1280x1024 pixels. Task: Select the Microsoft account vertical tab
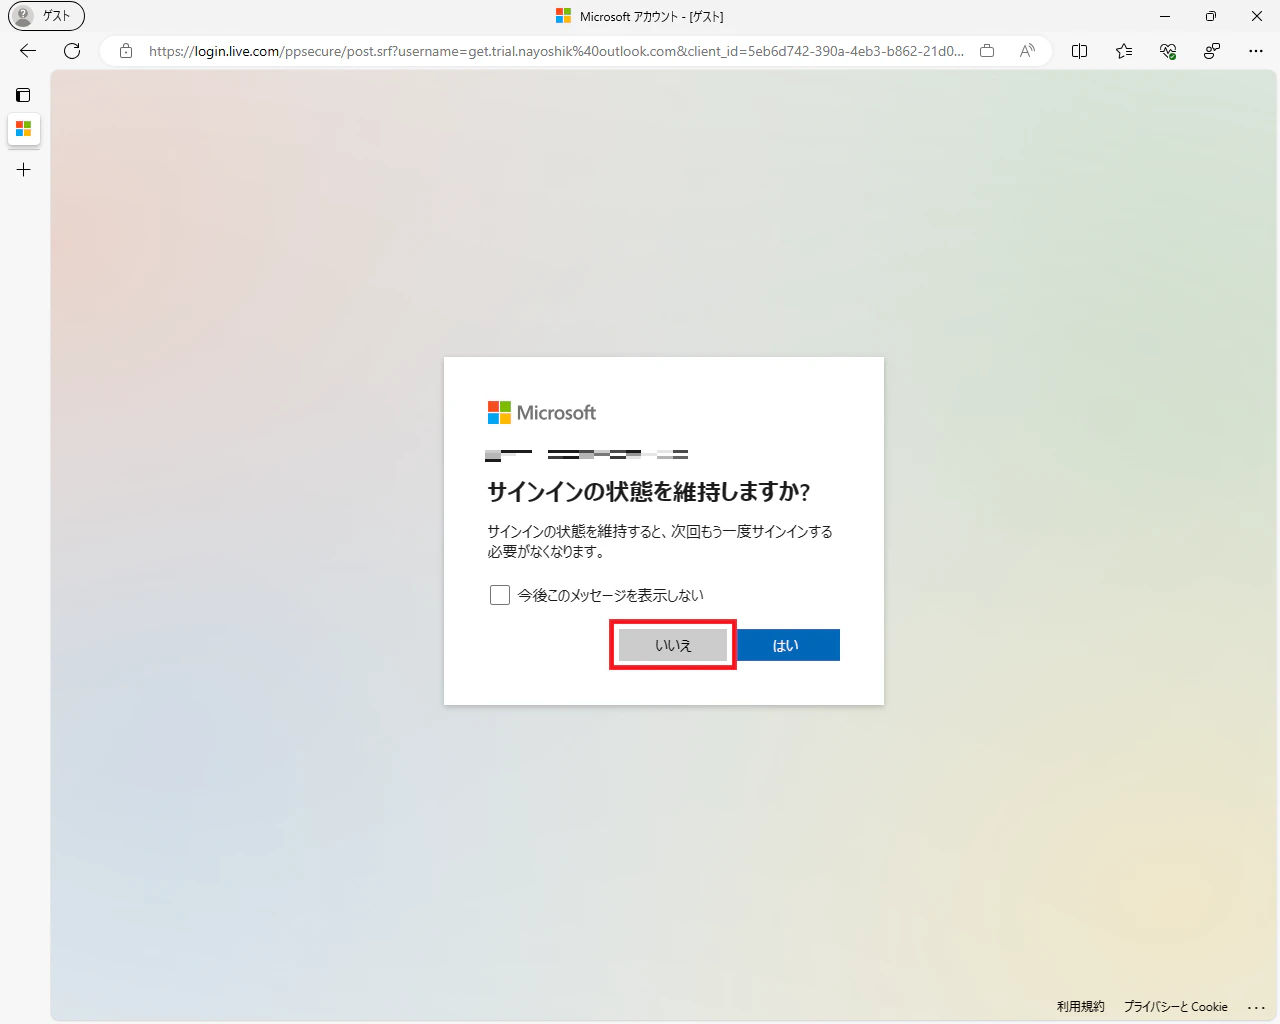(x=24, y=129)
